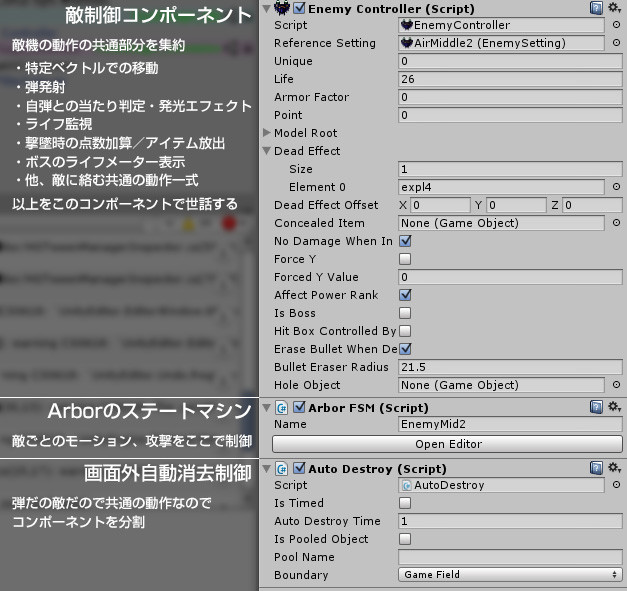Edit the Auto Destroy Time field
Screen dimensions: 627x591
(x=510, y=521)
